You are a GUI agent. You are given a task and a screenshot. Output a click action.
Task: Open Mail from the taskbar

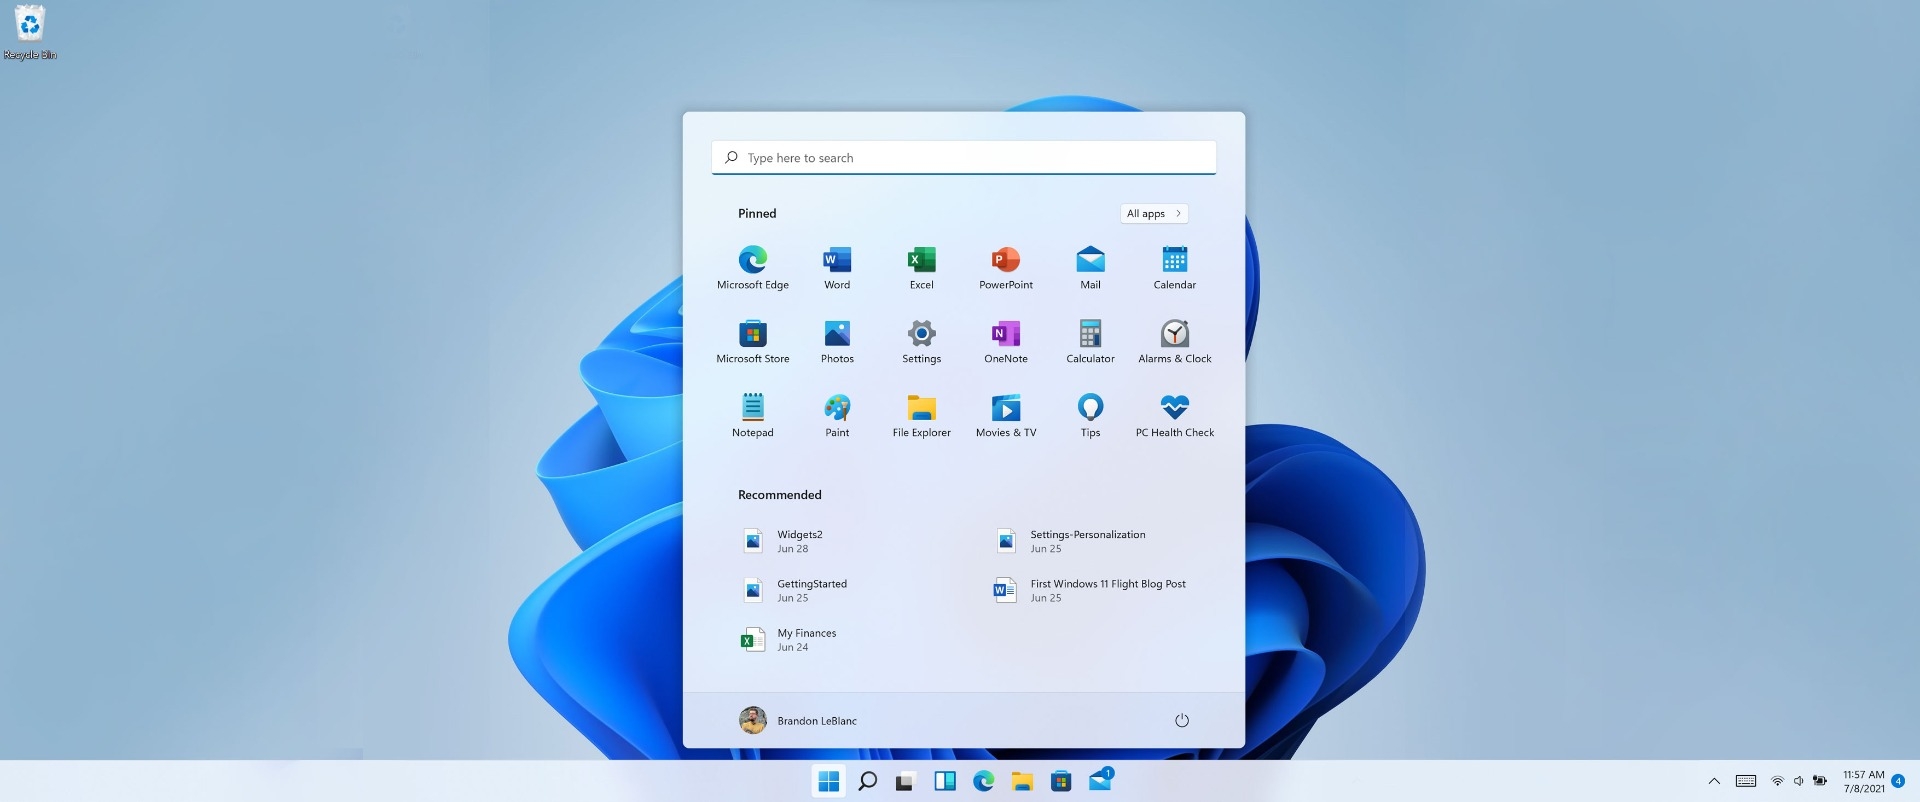click(x=1101, y=780)
